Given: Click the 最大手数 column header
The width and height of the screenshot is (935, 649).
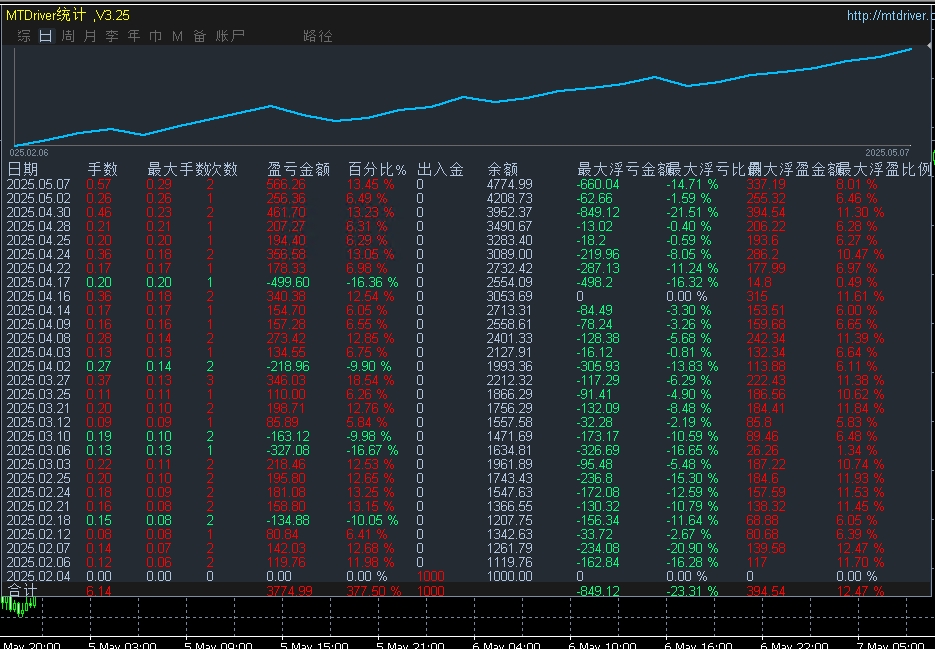Looking at the screenshot, I should [178, 169].
